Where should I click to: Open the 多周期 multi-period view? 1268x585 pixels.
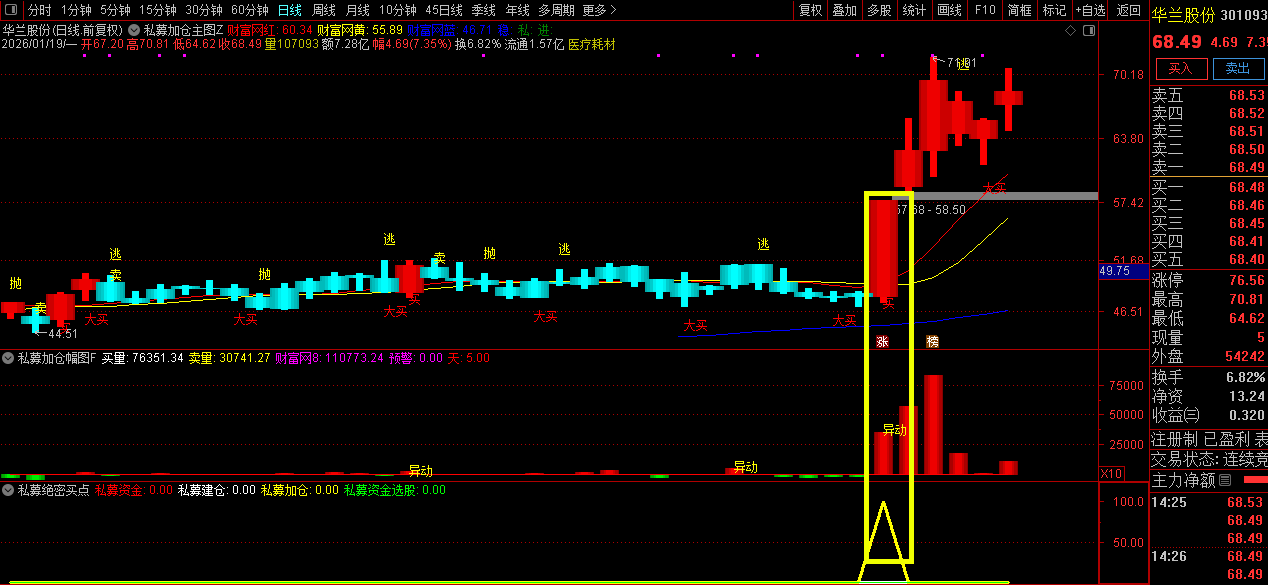tap(557, 10)
